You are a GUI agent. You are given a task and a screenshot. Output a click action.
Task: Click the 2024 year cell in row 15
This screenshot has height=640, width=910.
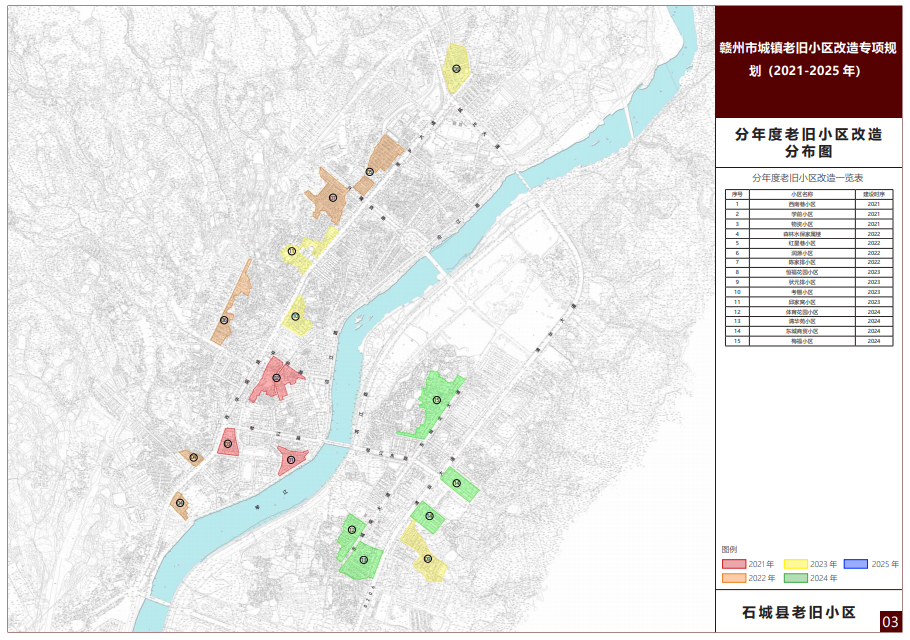(x=873, y=341)
